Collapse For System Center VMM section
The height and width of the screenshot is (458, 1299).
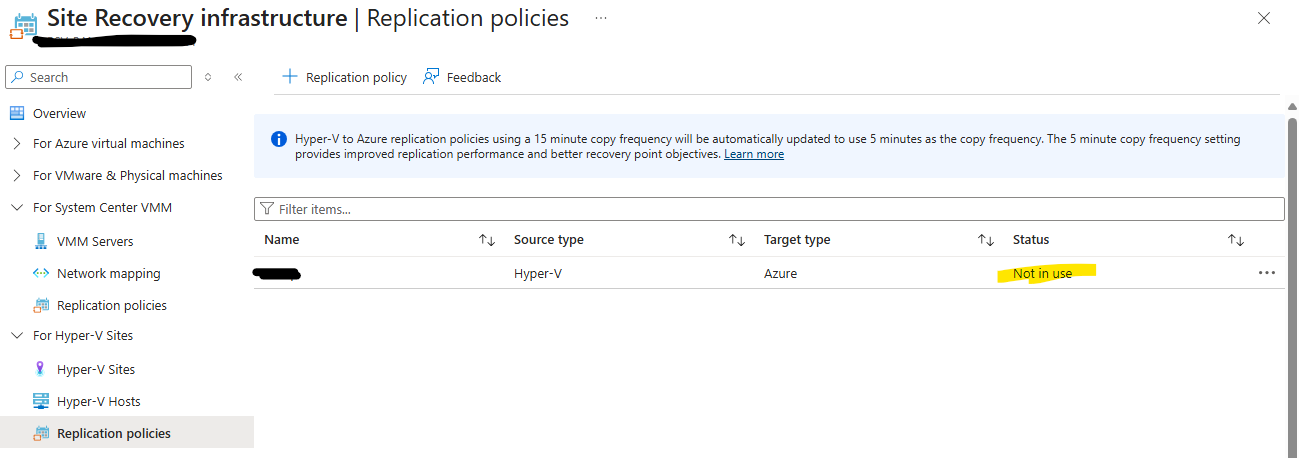tap(17, 208)
